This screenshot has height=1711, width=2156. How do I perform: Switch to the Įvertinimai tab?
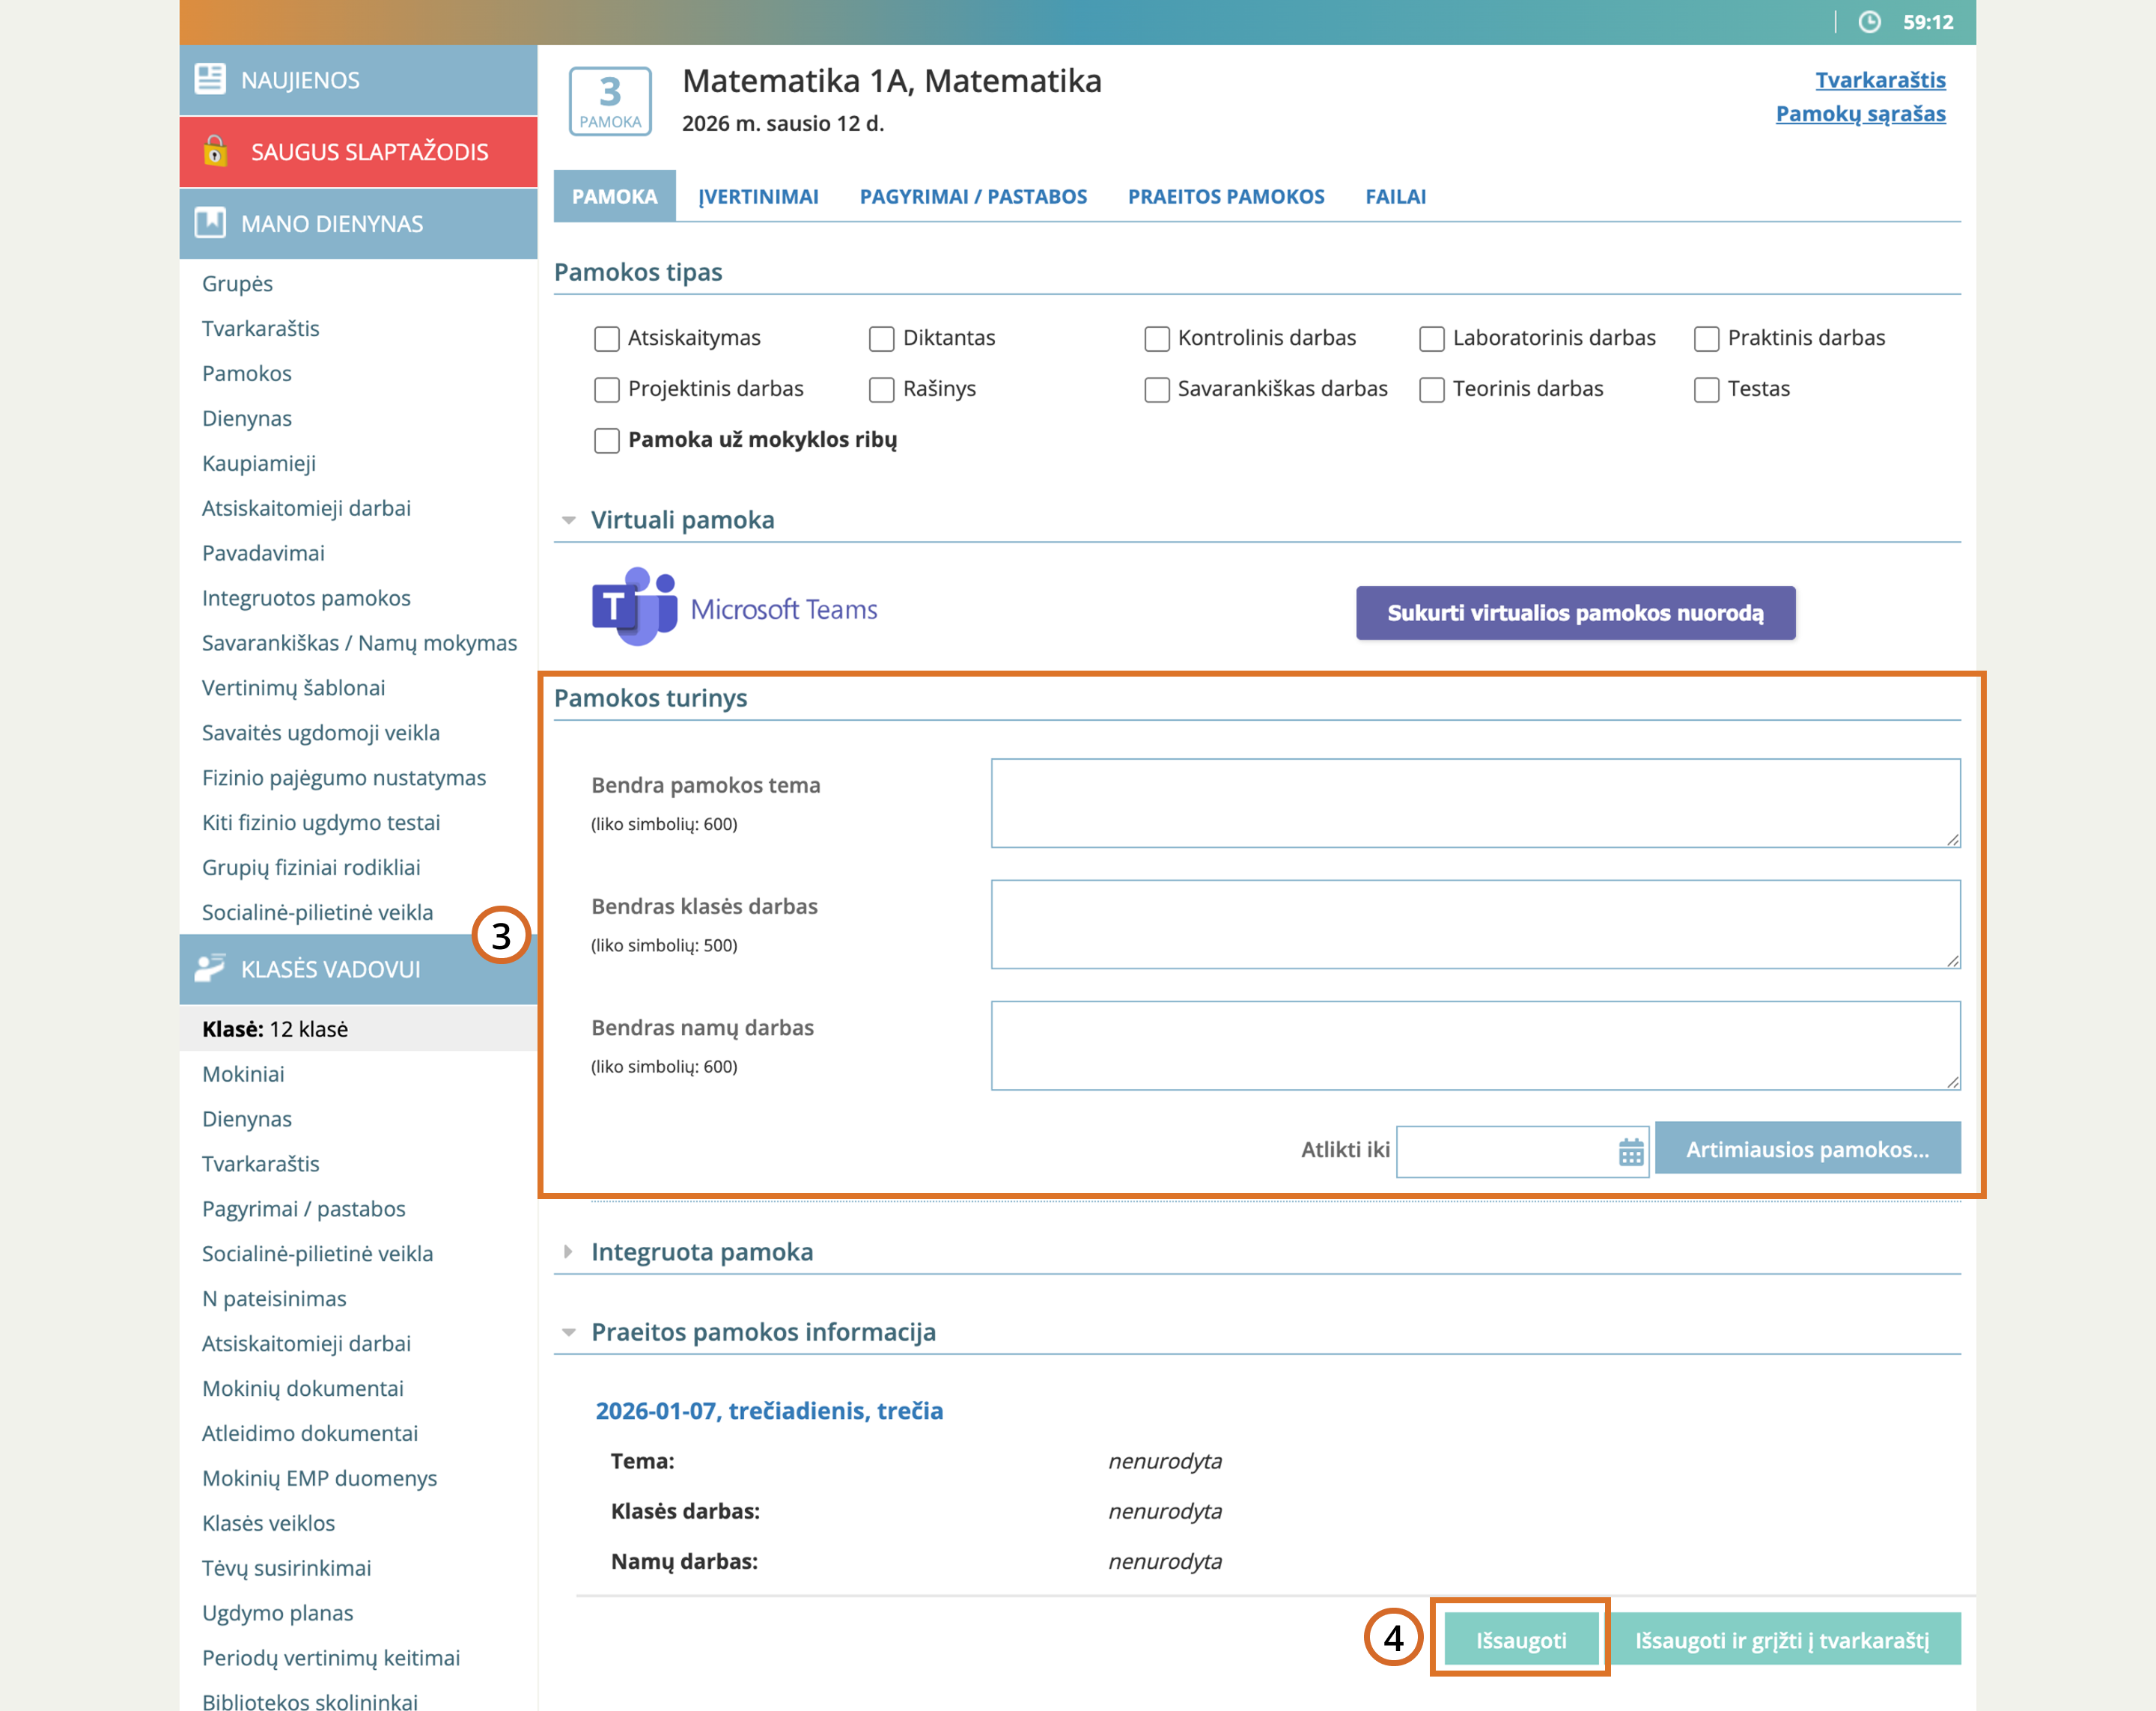[758, 197]
